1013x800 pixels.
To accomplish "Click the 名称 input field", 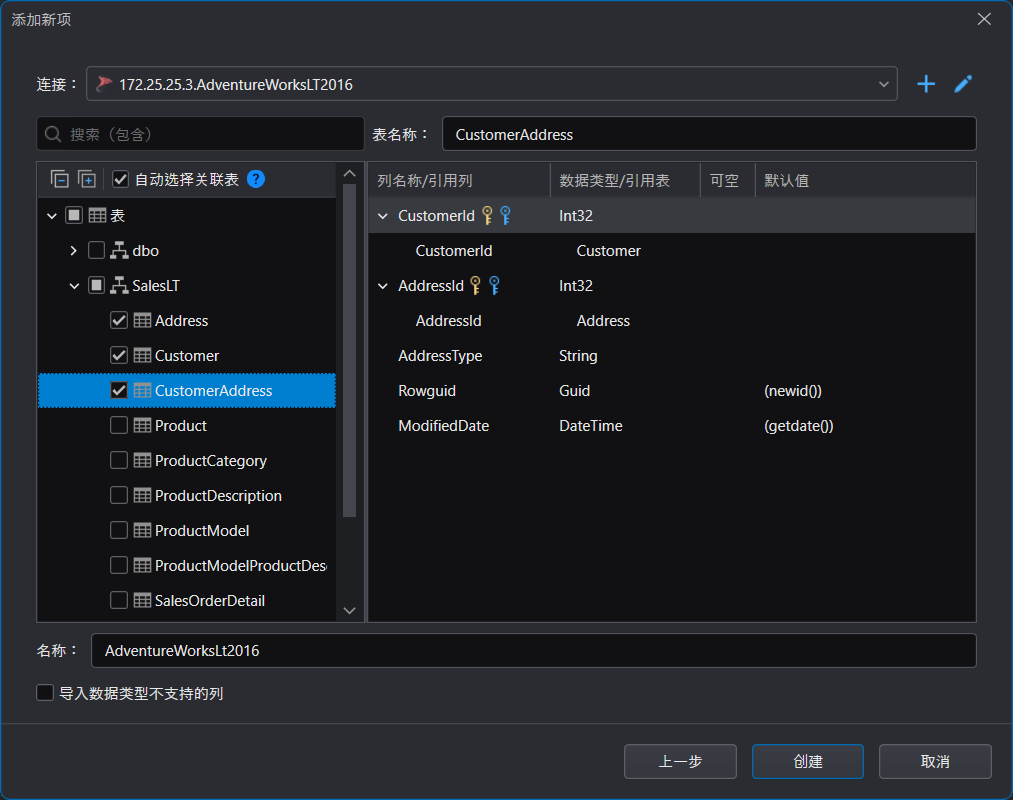I will tap(534, 650).
